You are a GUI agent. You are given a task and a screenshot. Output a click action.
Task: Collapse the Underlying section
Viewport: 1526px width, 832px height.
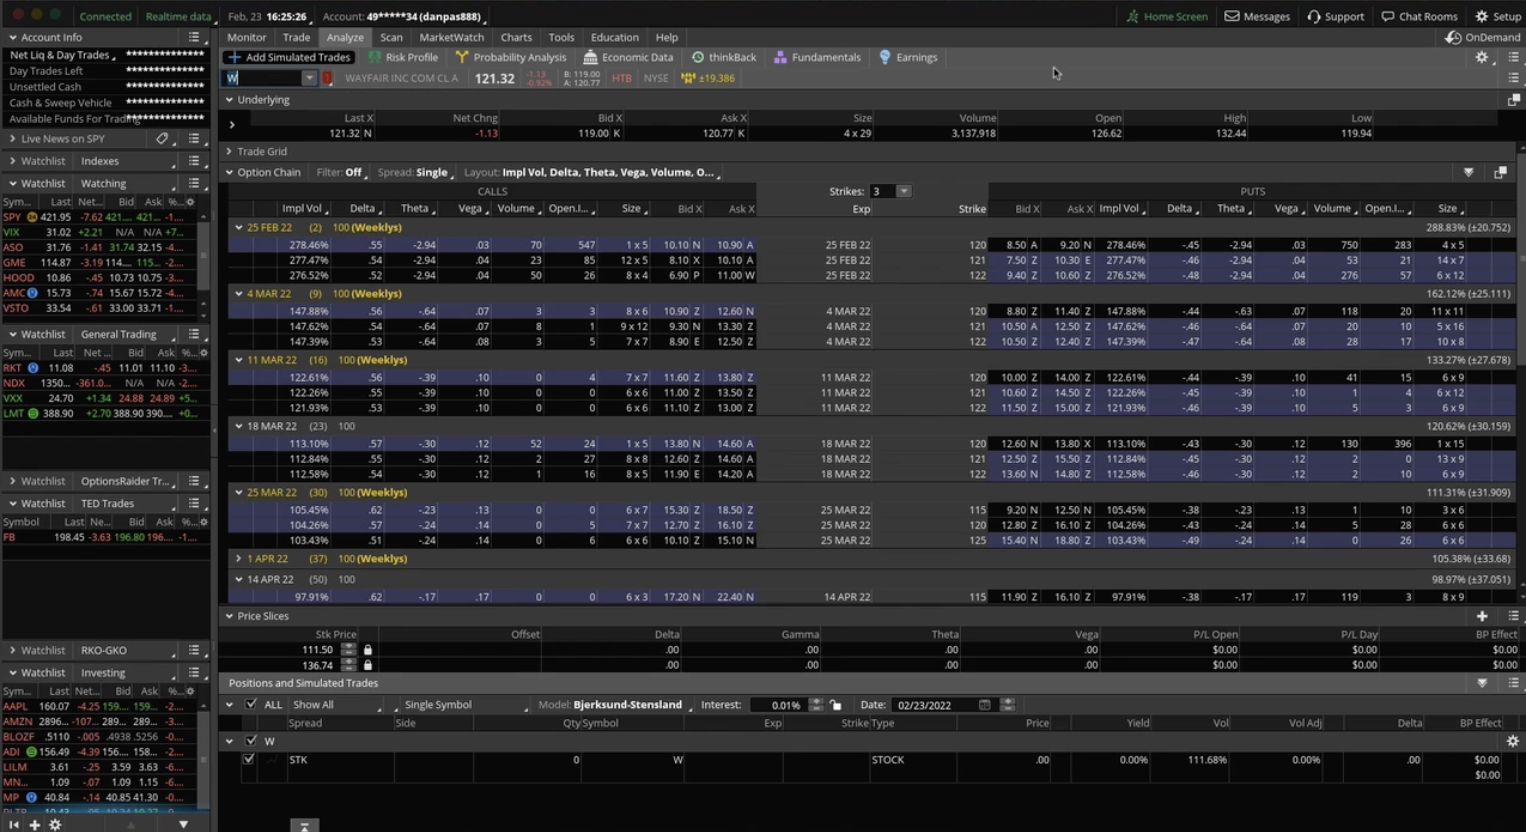tap(229, 100)
